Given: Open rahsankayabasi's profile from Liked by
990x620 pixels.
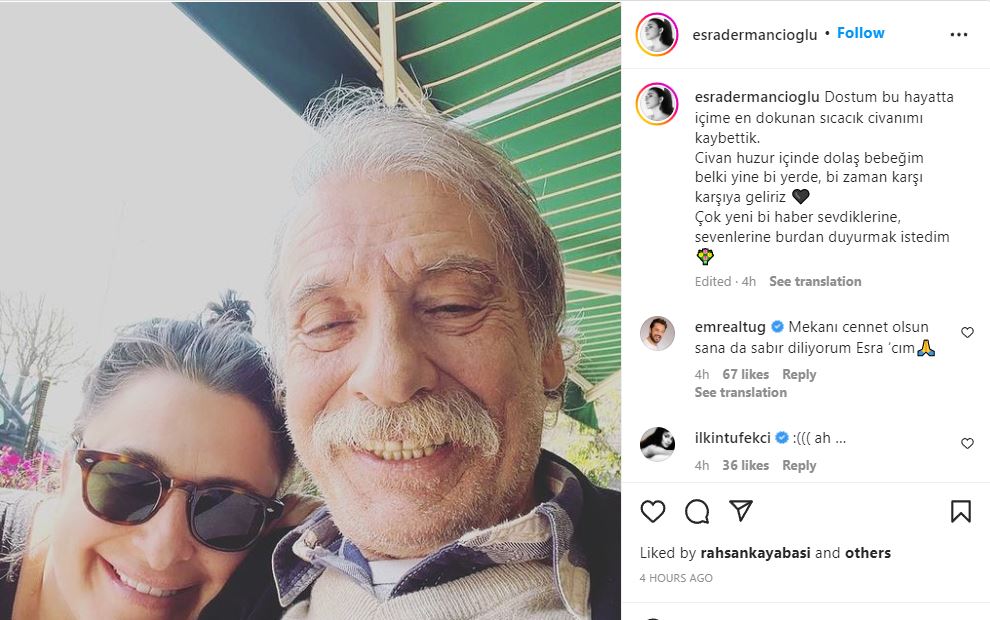Looking at the screenshot, I should 755,553.
